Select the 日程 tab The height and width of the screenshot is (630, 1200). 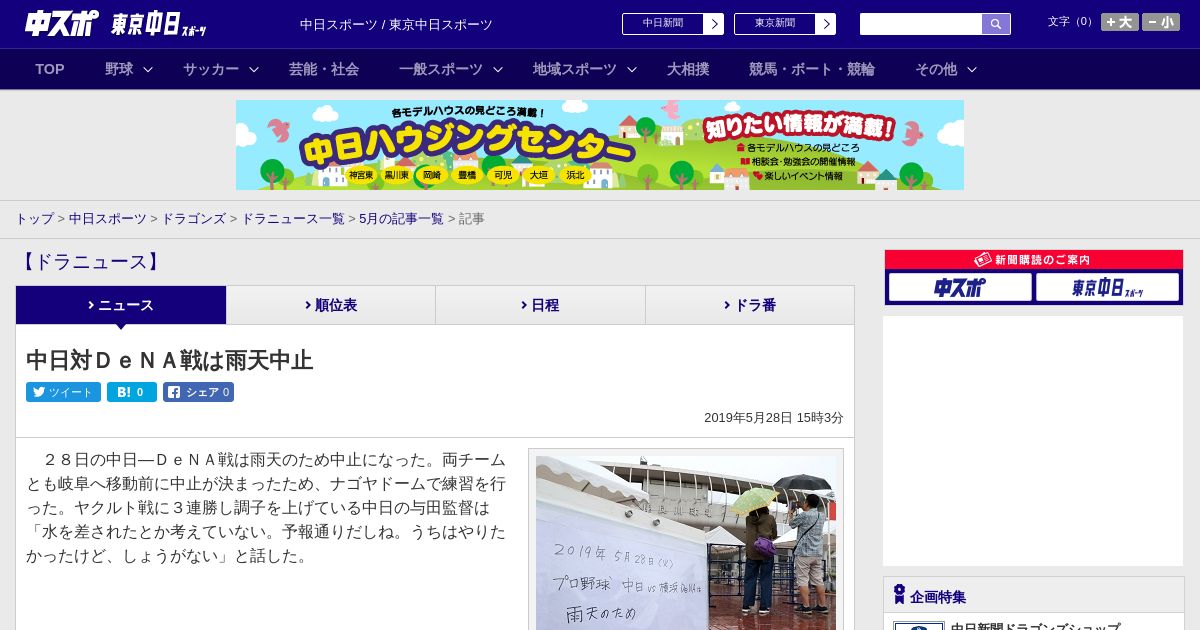[x=540, y=305]
